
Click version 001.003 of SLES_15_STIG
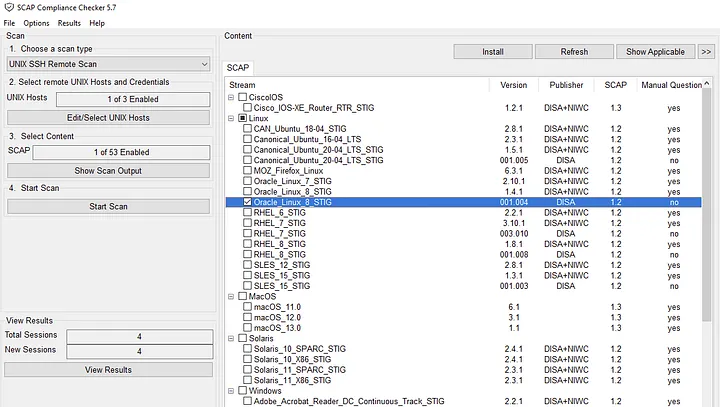(x=514, y=286)
